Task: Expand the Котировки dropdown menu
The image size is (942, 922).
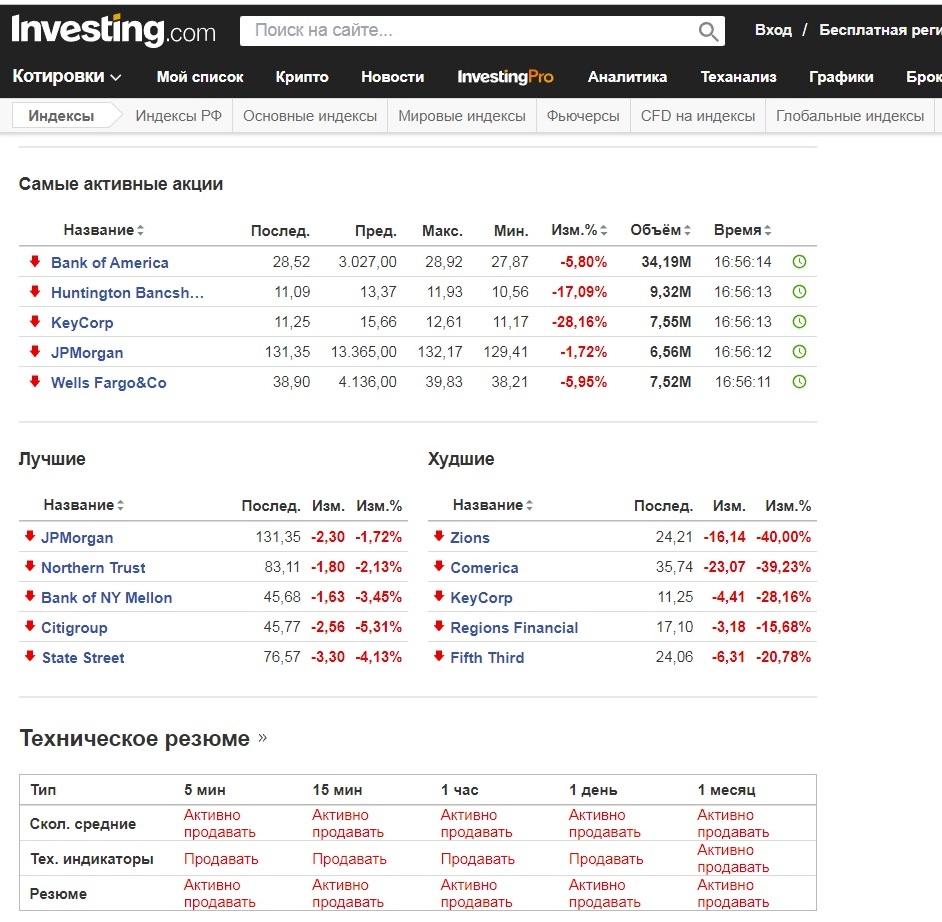Action: point(67,76)
